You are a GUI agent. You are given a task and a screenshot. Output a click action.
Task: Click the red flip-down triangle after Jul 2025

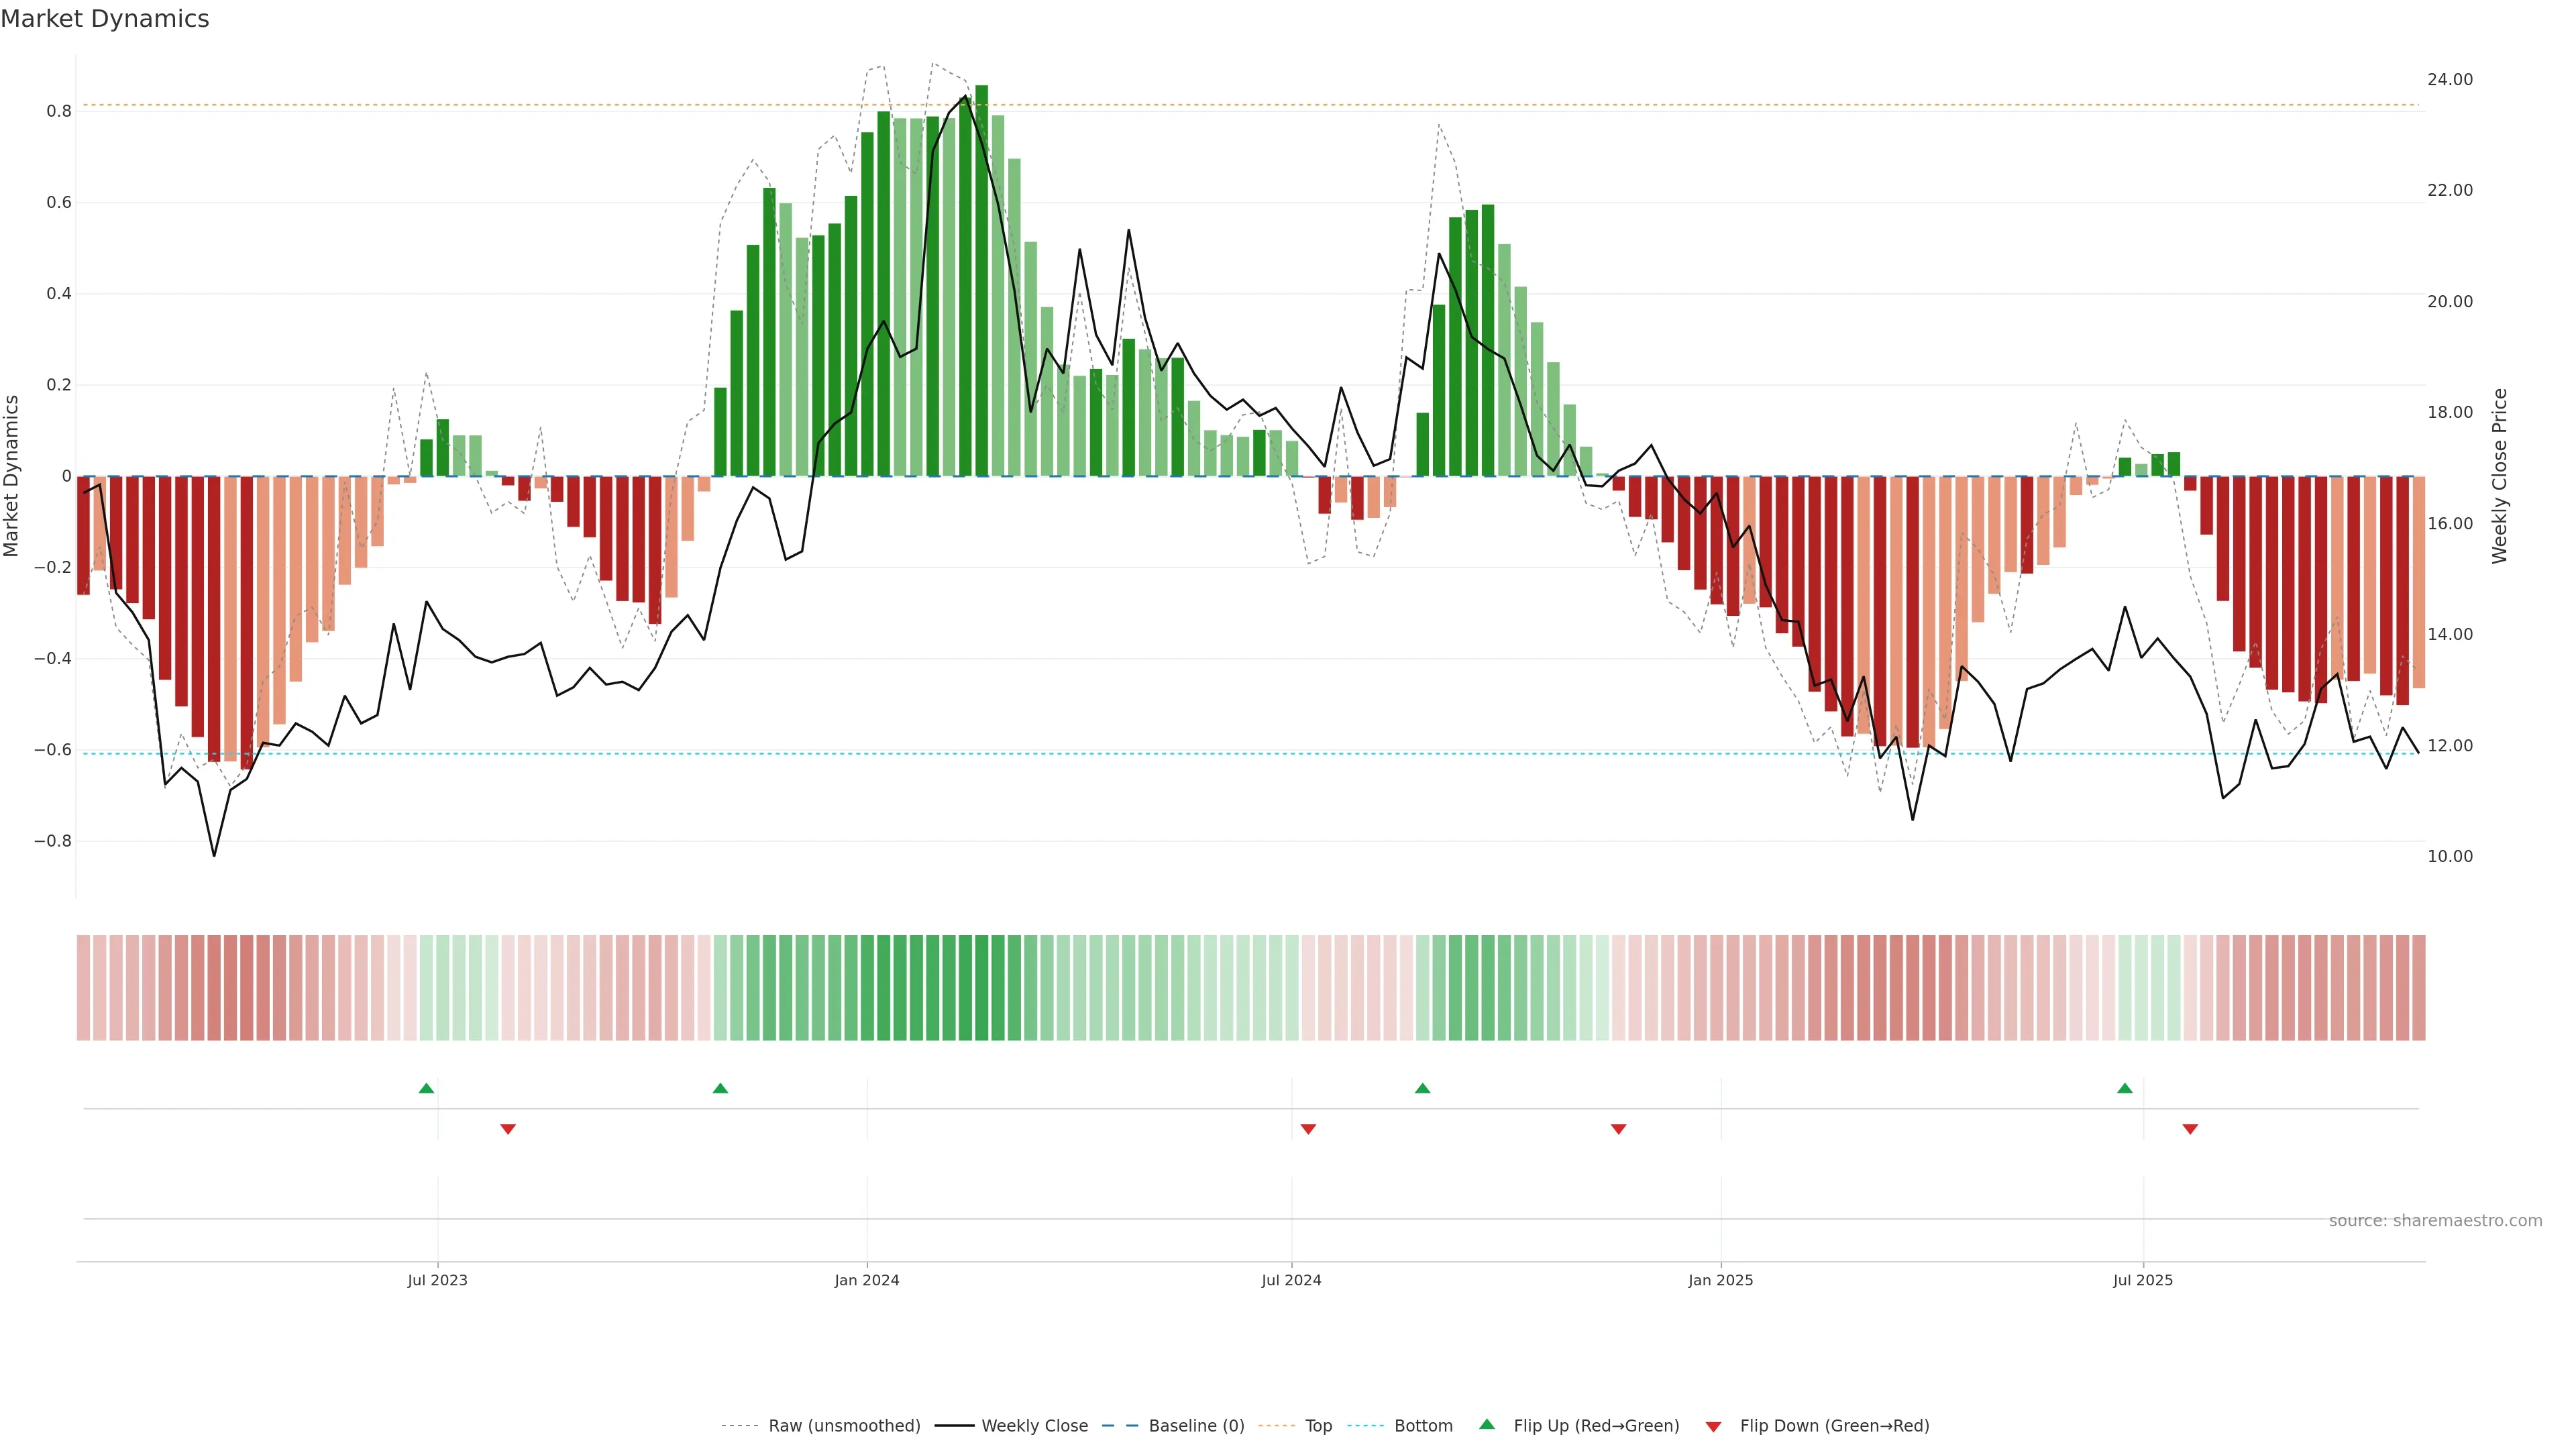point(2190,1129)
